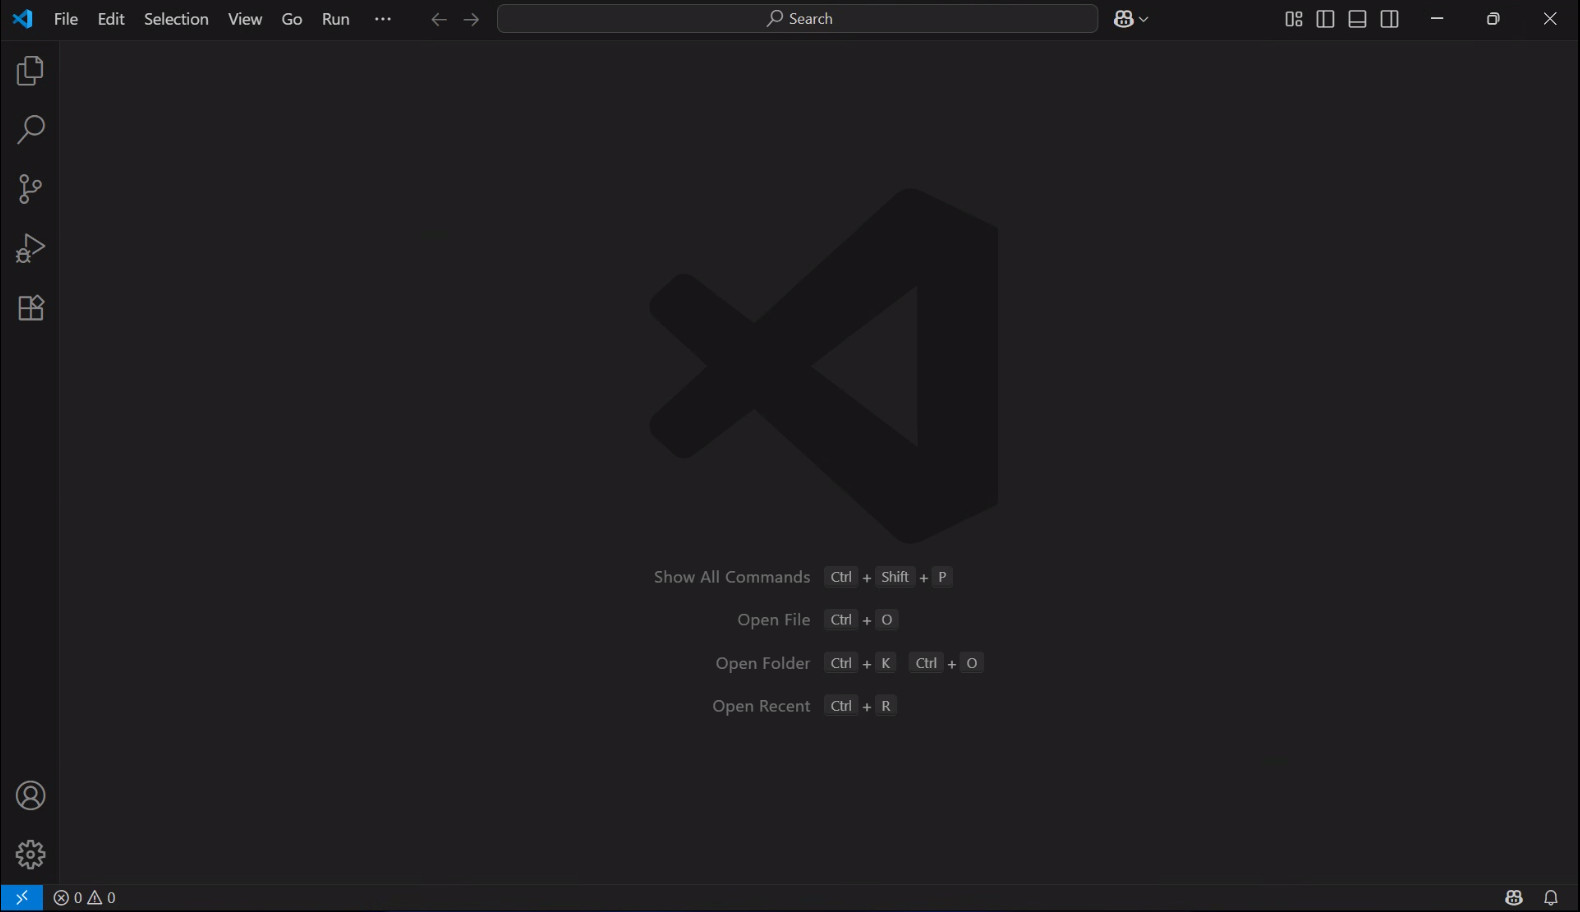Open the Run menu
Screen dimensions: 1580x912
click(336, 19)
